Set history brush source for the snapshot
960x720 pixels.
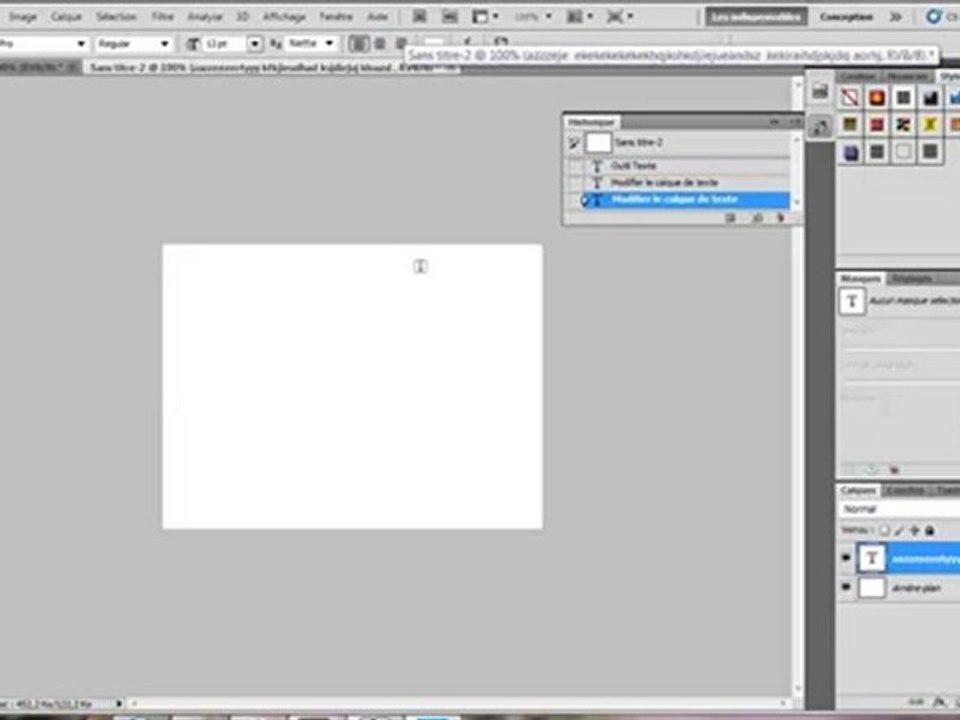click(574, 143)
